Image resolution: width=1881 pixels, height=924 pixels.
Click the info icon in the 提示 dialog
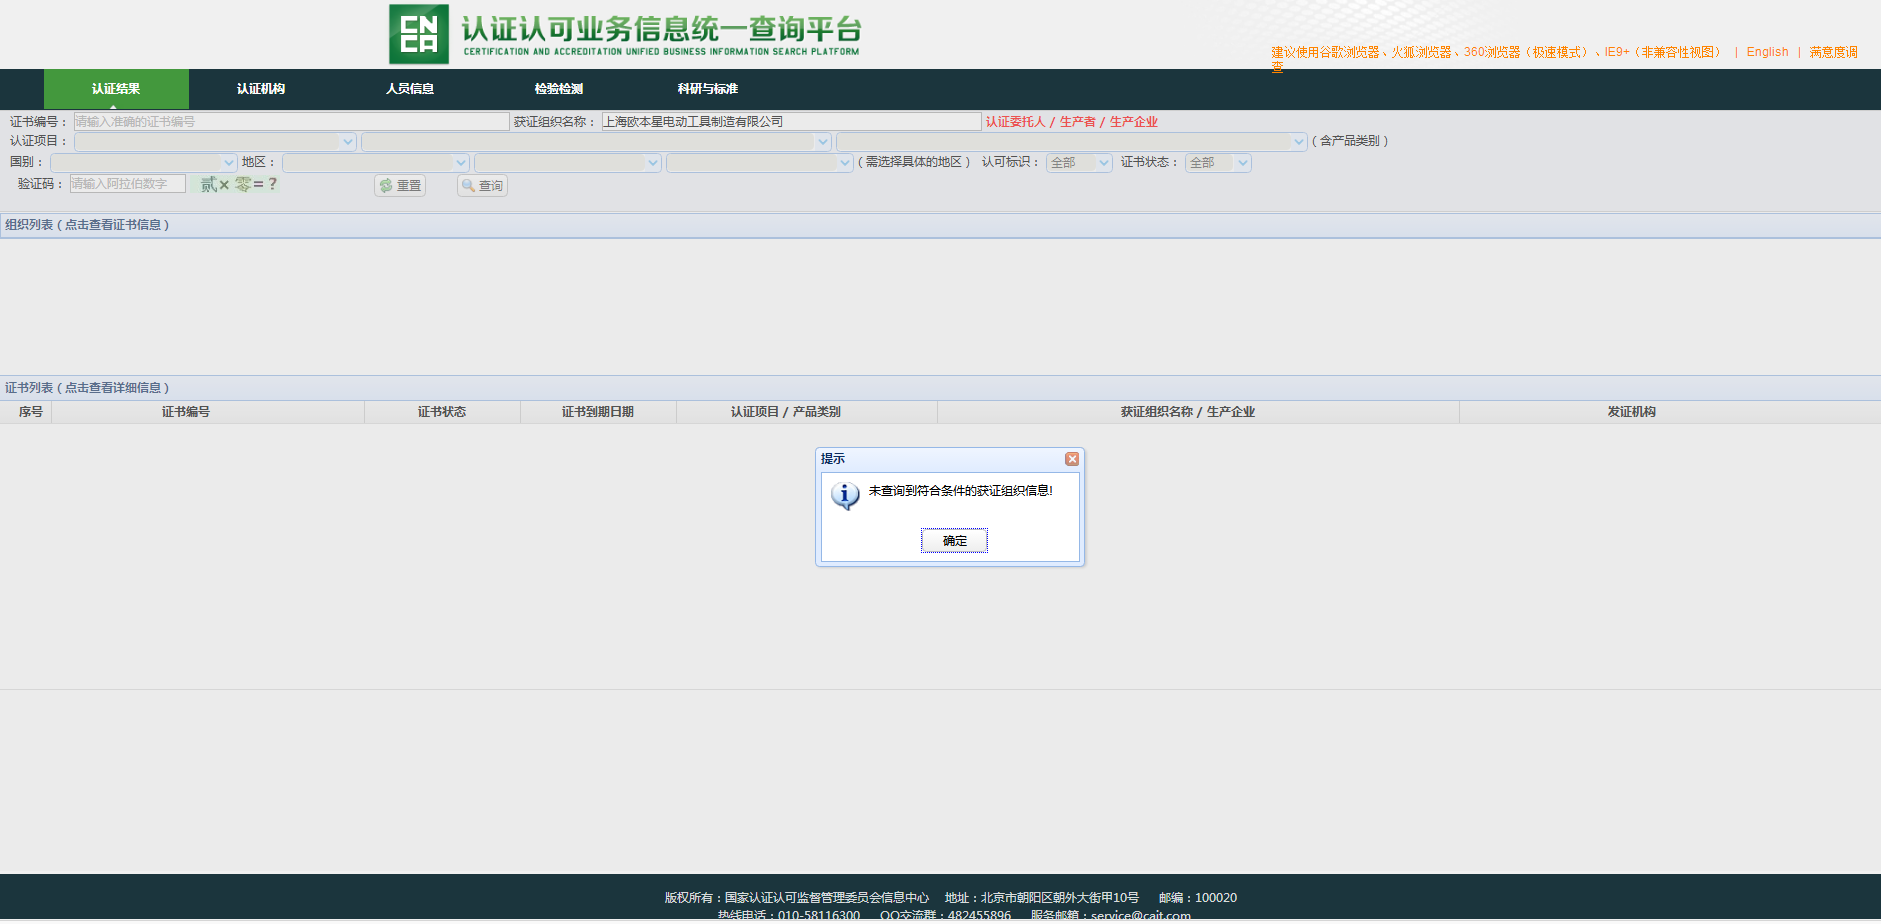[845, 495]
